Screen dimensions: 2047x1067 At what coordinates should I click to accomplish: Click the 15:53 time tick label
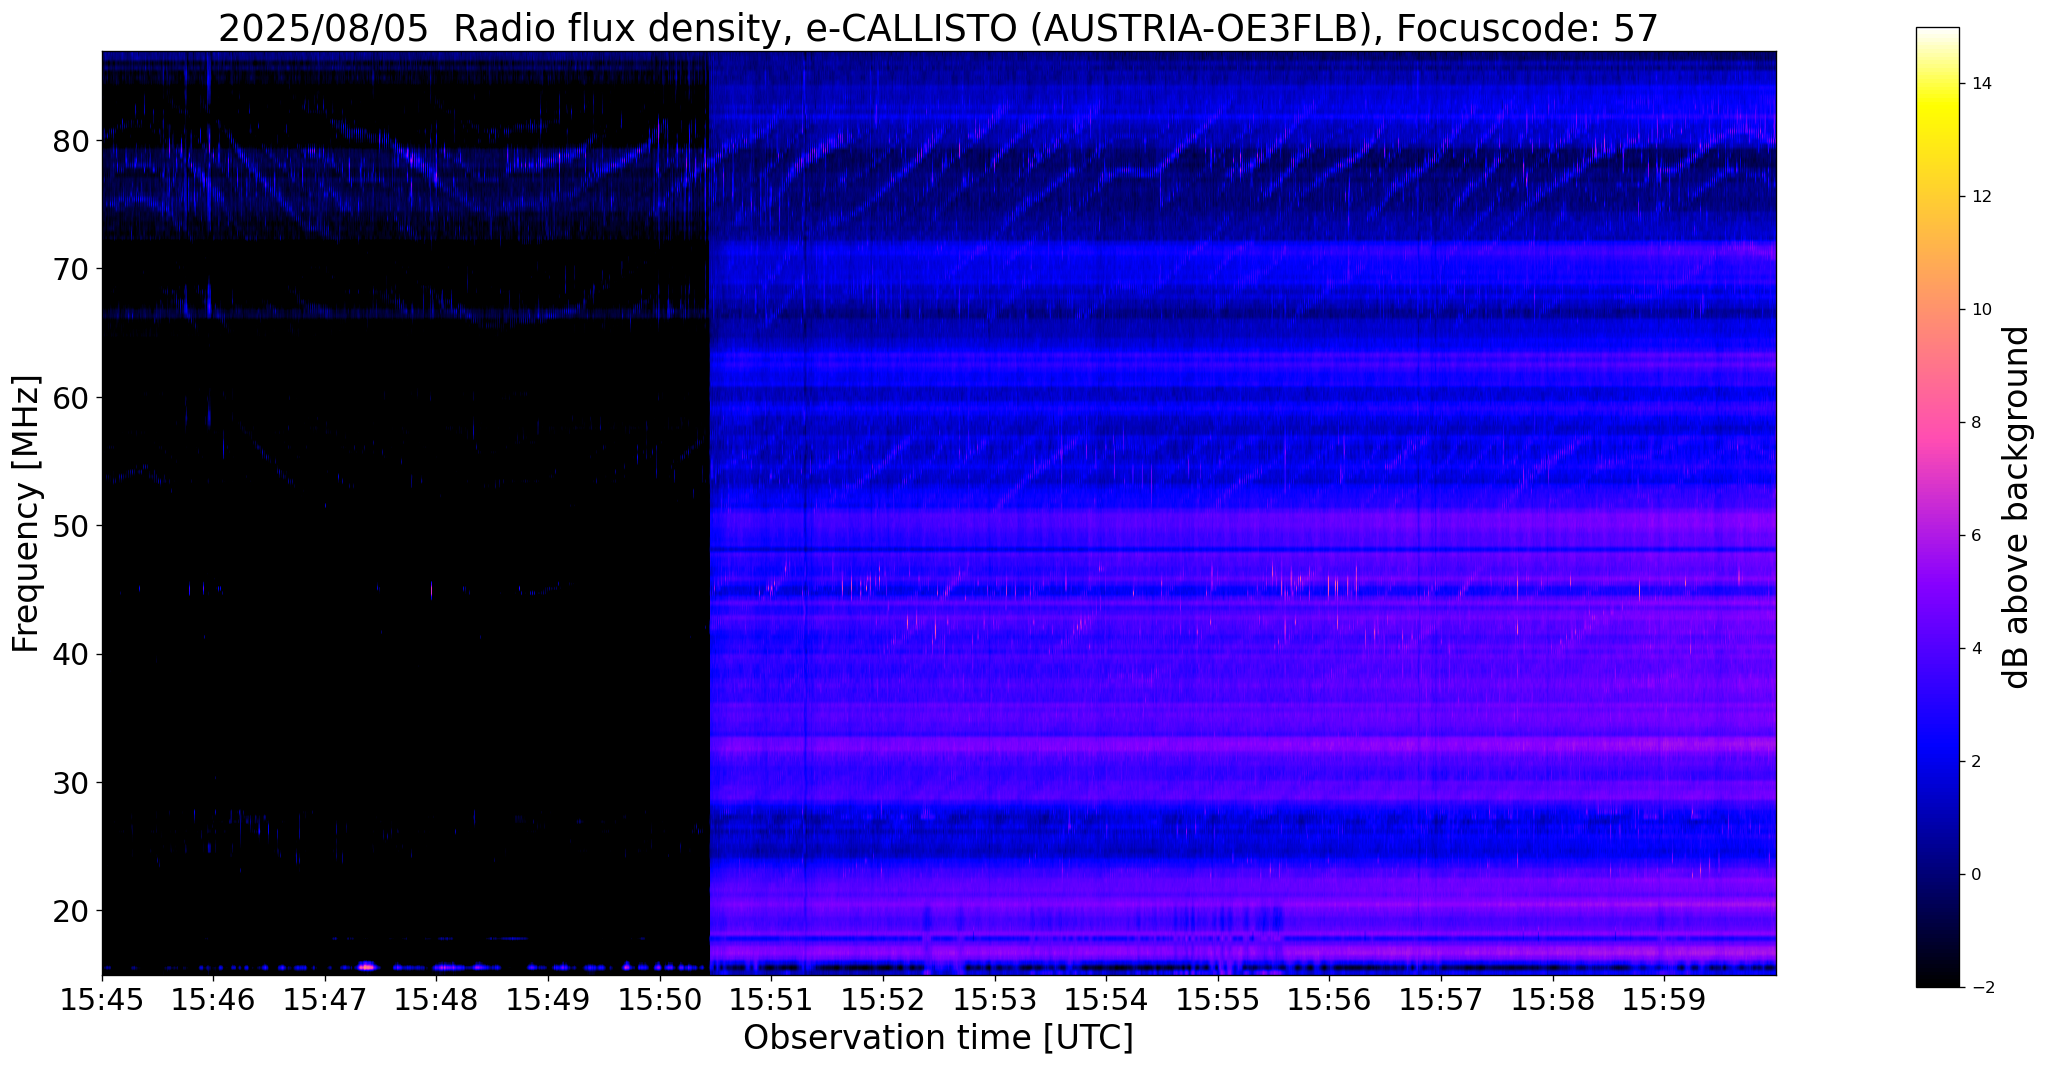[x=995, y=1000]
